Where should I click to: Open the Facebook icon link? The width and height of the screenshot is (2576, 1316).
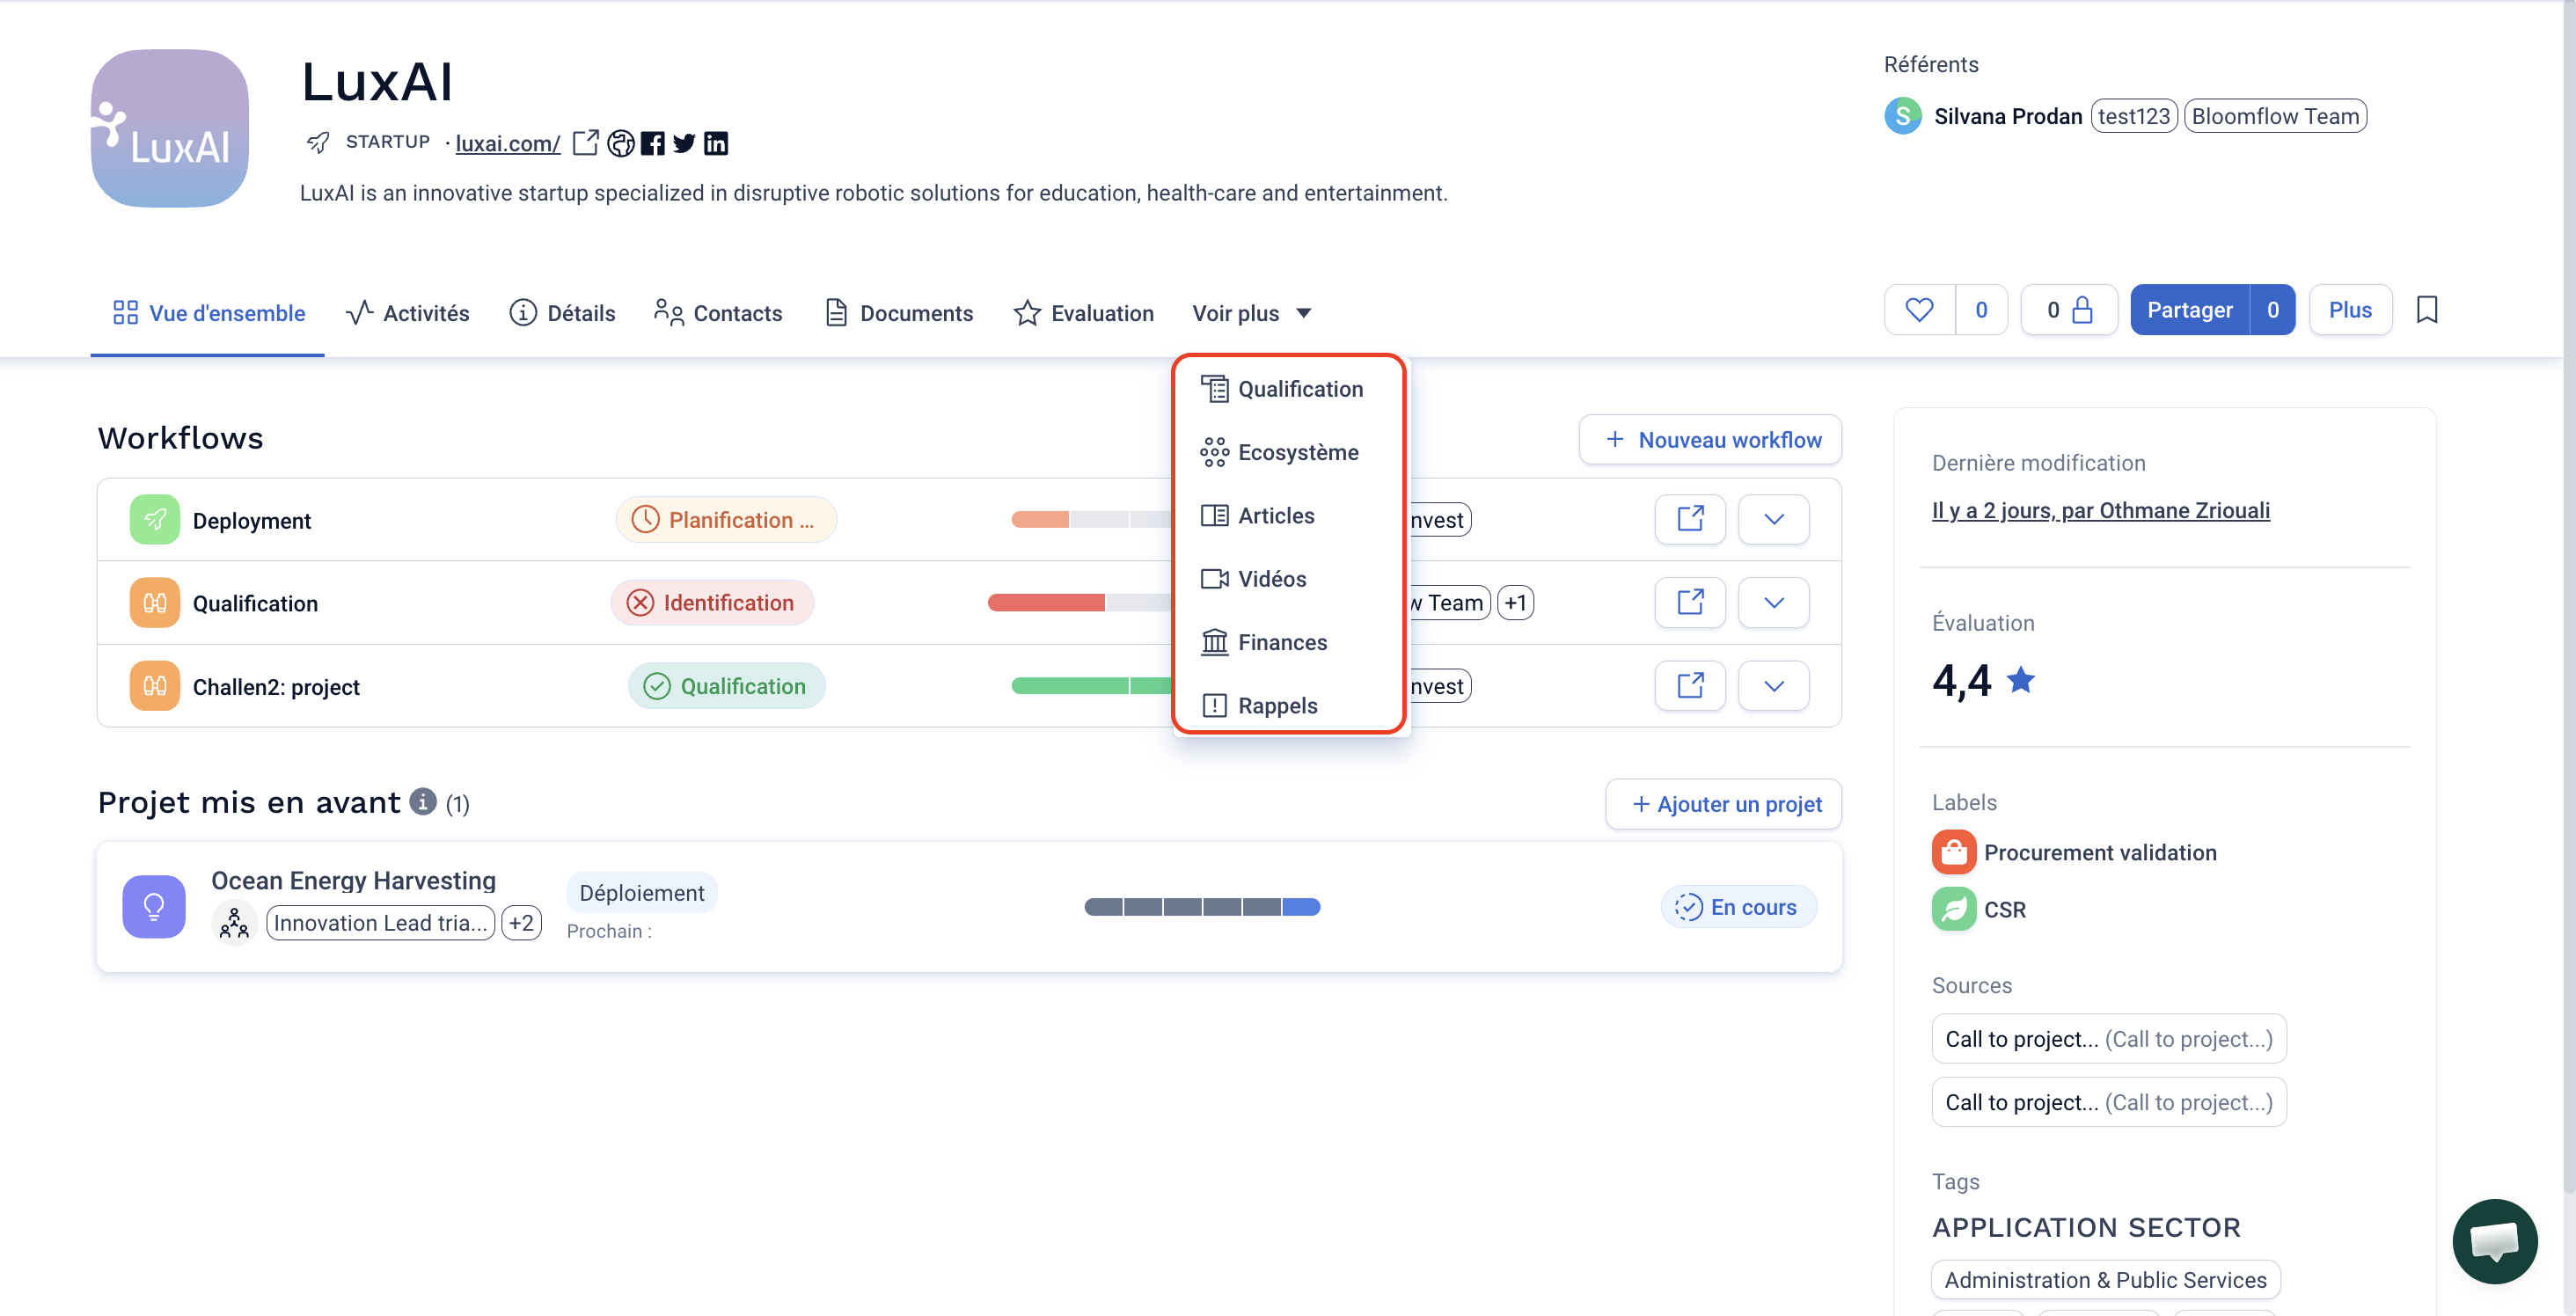coord(652,144)
